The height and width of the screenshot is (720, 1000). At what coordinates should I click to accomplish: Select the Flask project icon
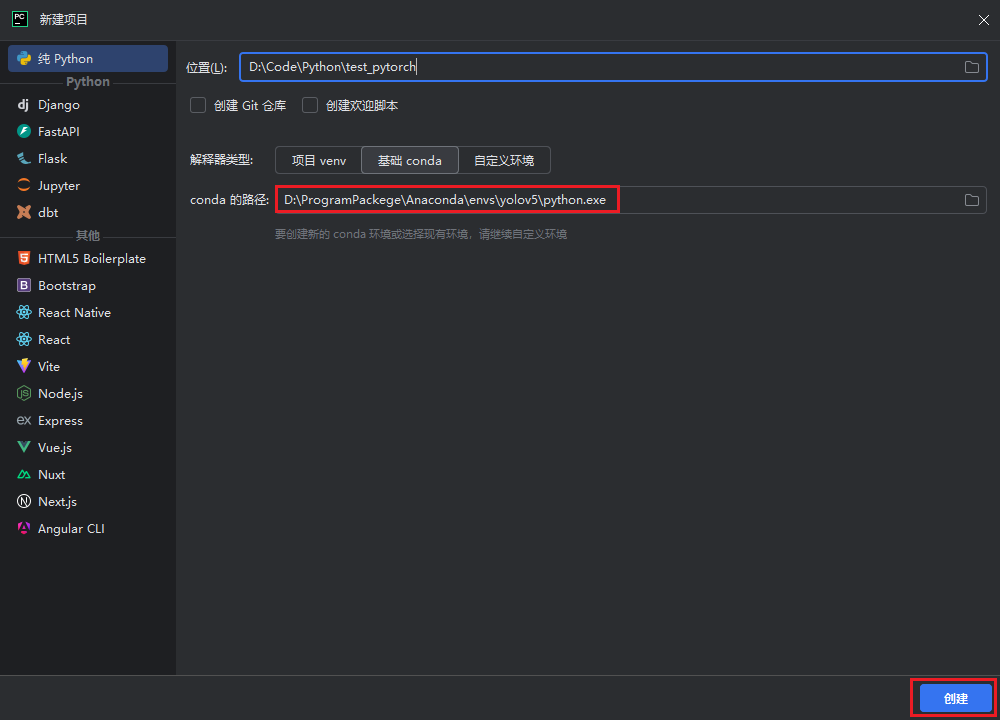pyautogui.click(x=24, y=159)
